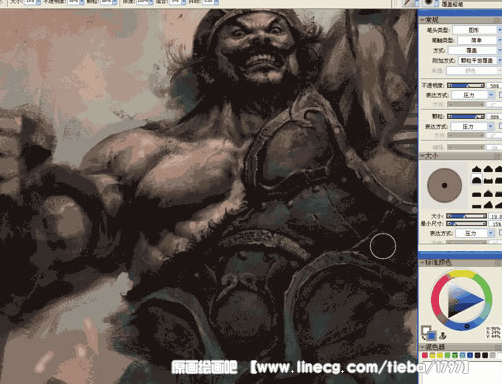Toggle invert checkbox beside size expression
Viewport: 502px width, 384px height.
pos(500,233)
